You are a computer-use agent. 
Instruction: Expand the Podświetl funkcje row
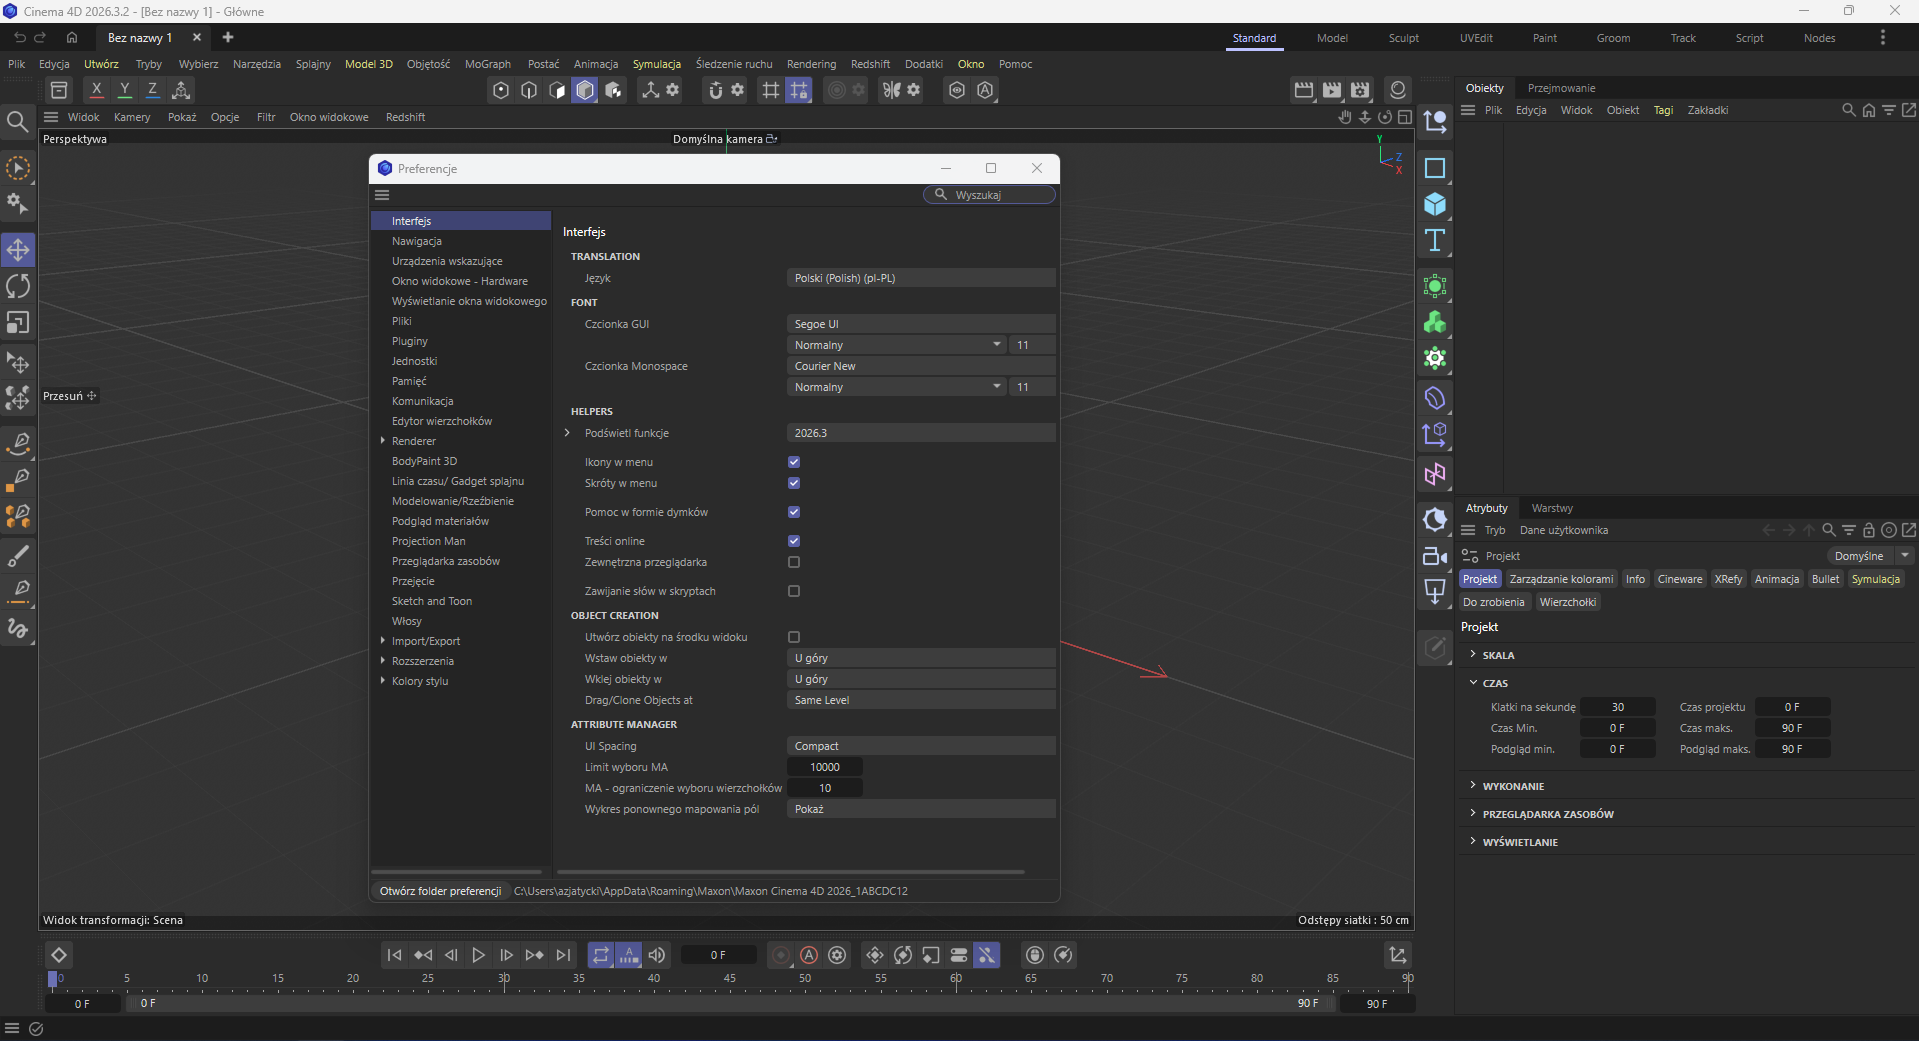tap(568, 433)
